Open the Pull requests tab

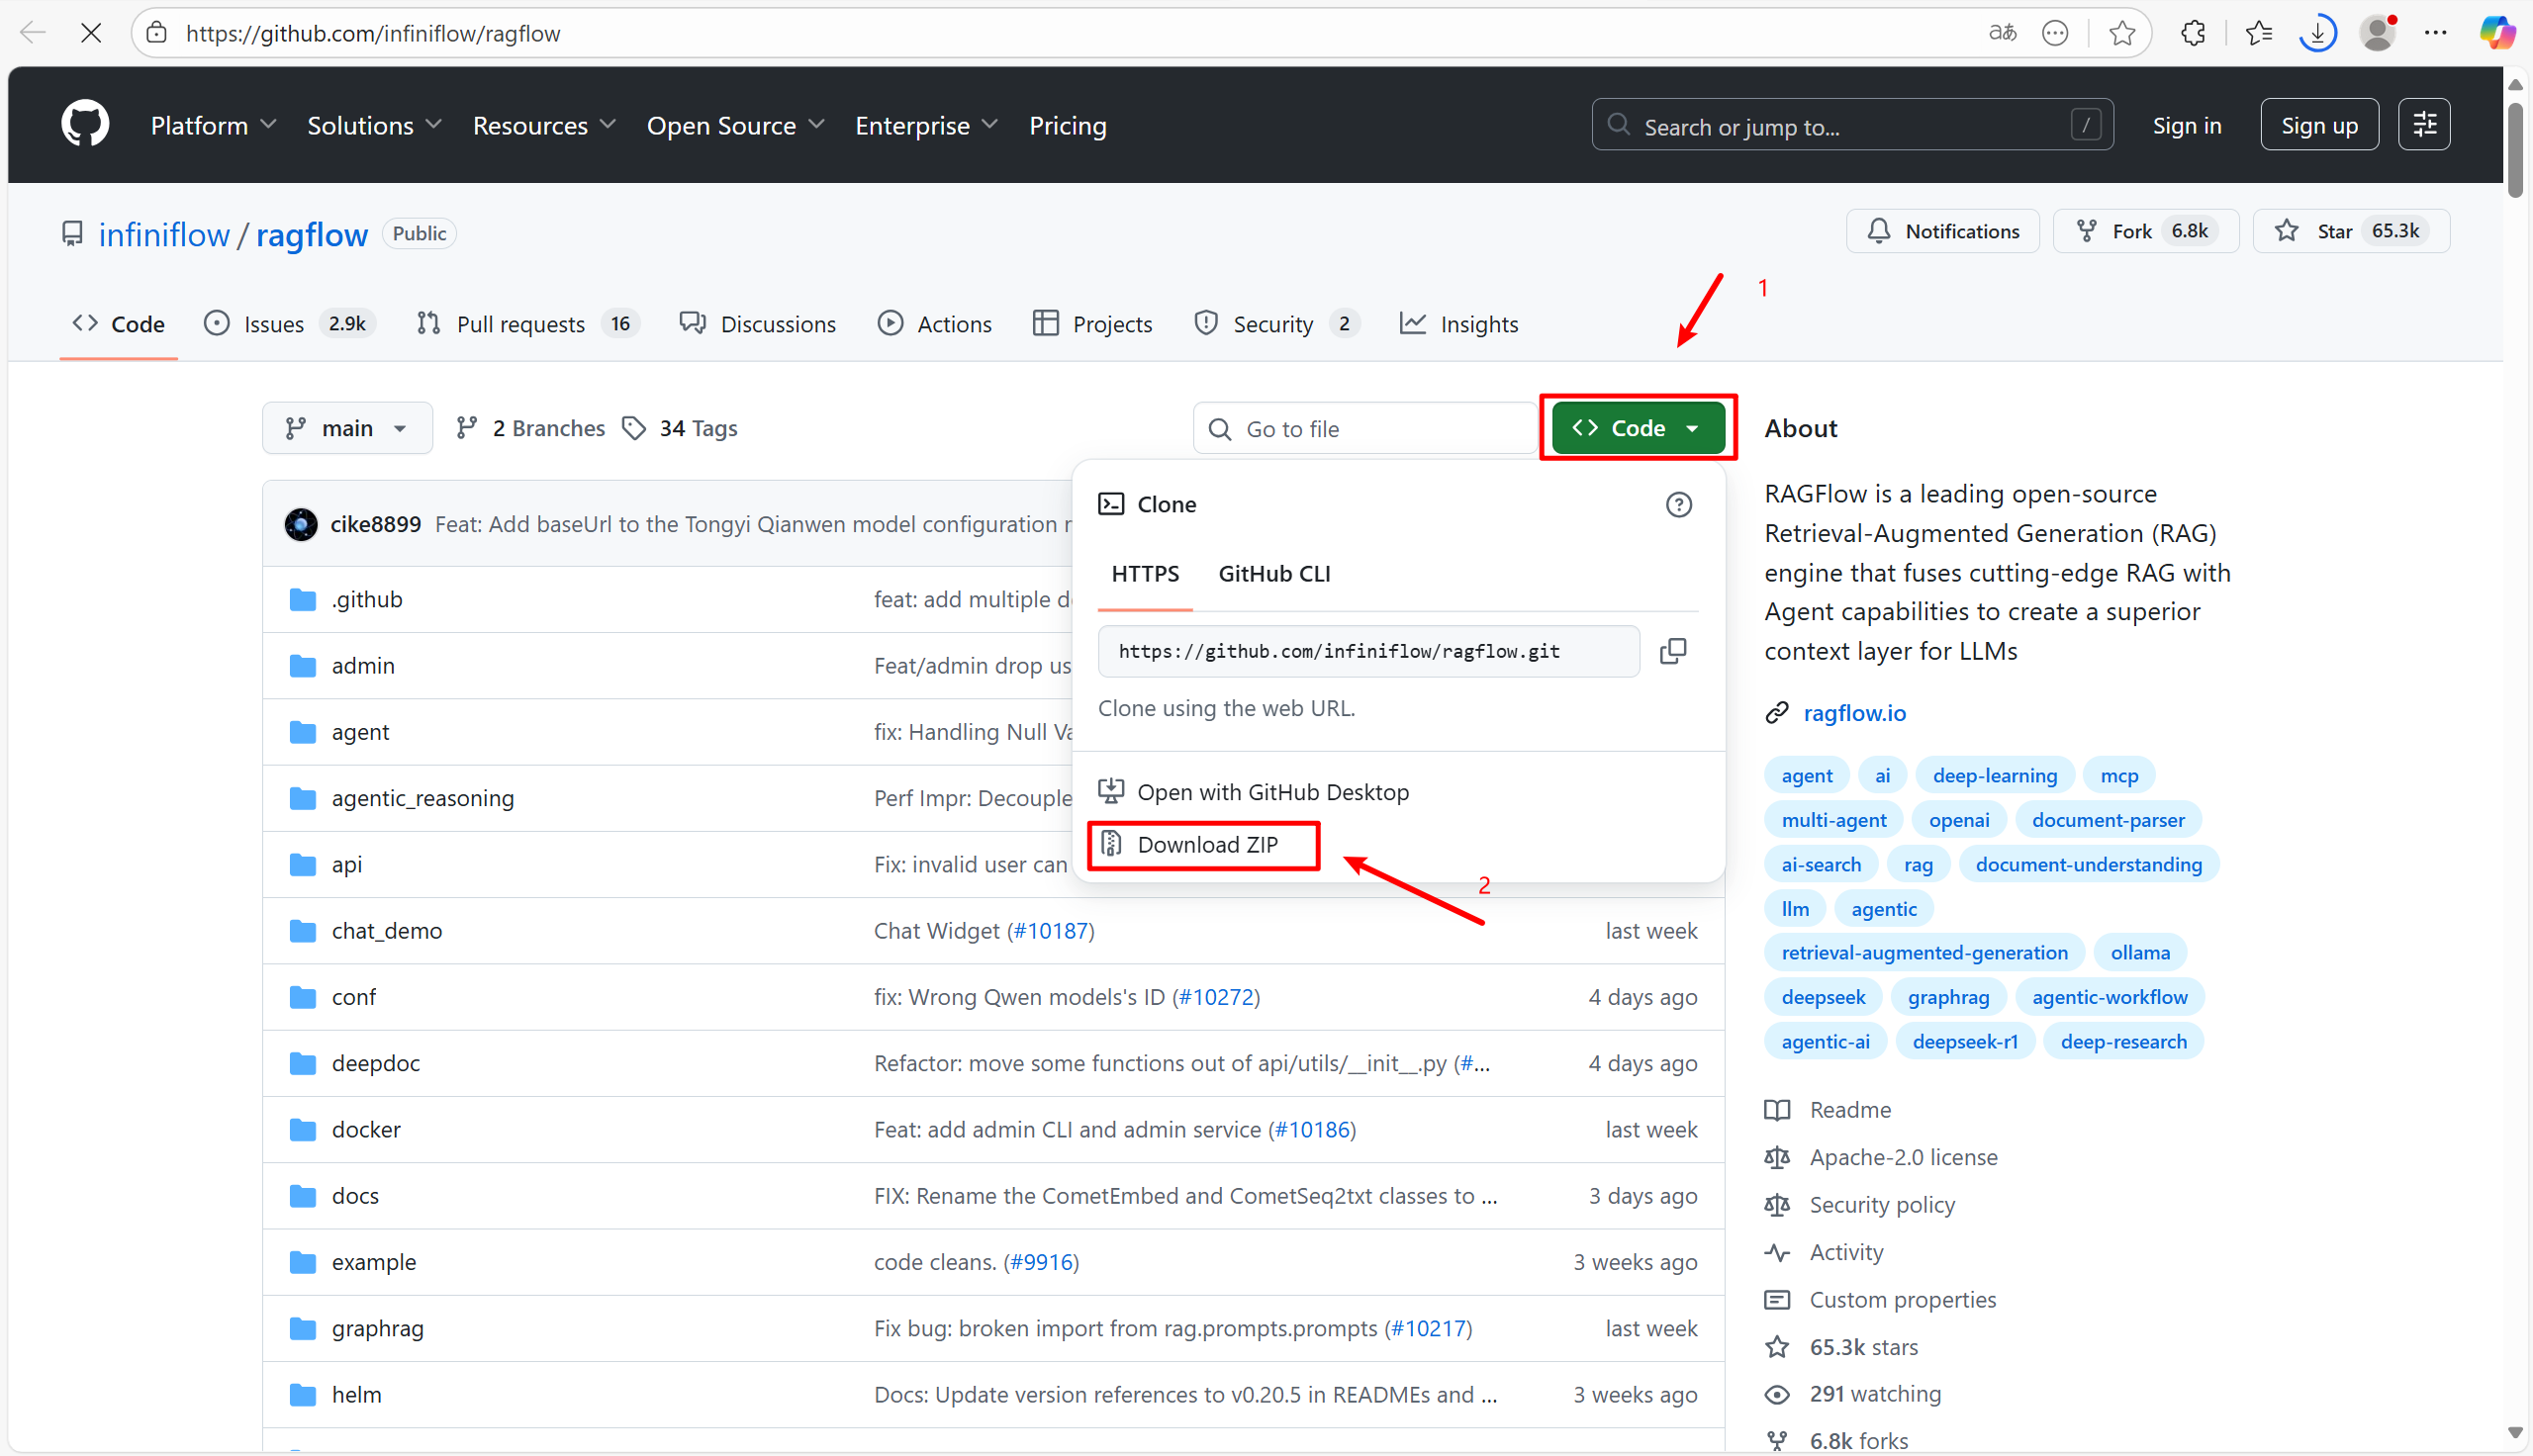coord(520,324)
